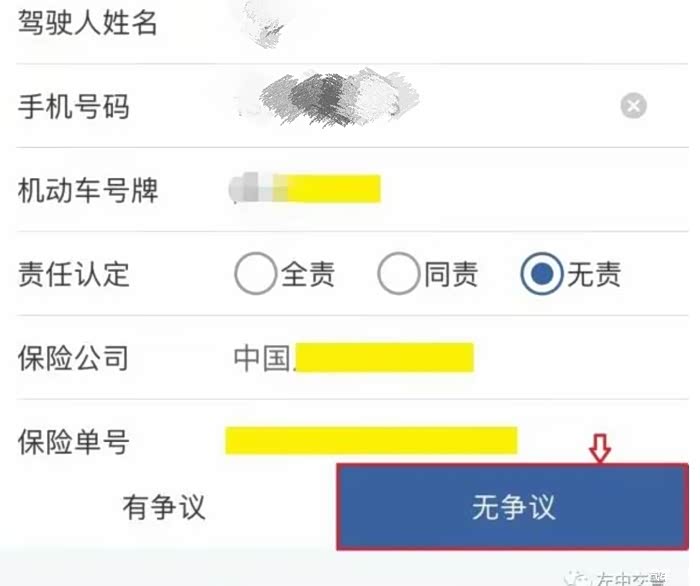Click the red down arrow marker
The height and width of the screenshot is (586, 700).
600,448
